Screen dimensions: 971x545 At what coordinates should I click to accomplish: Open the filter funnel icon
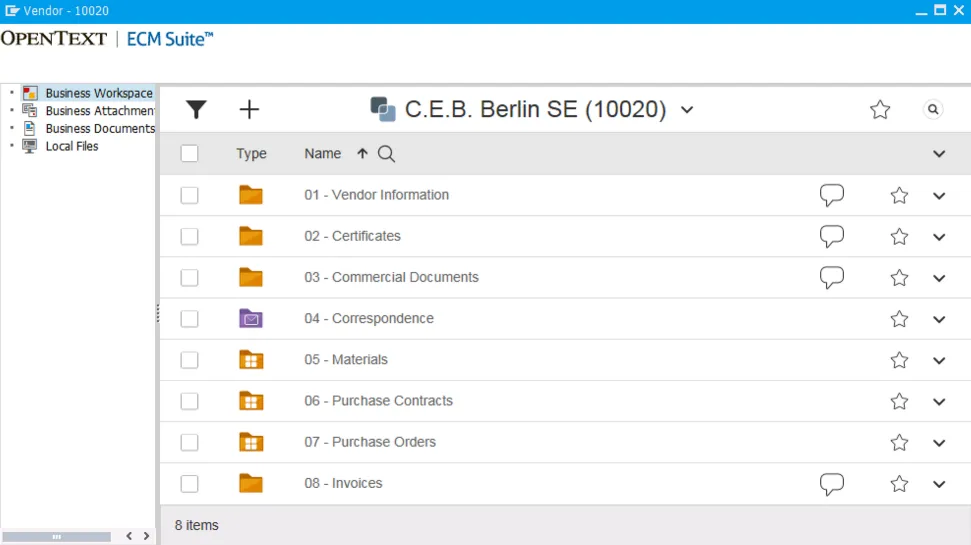[x=196, y=110]
